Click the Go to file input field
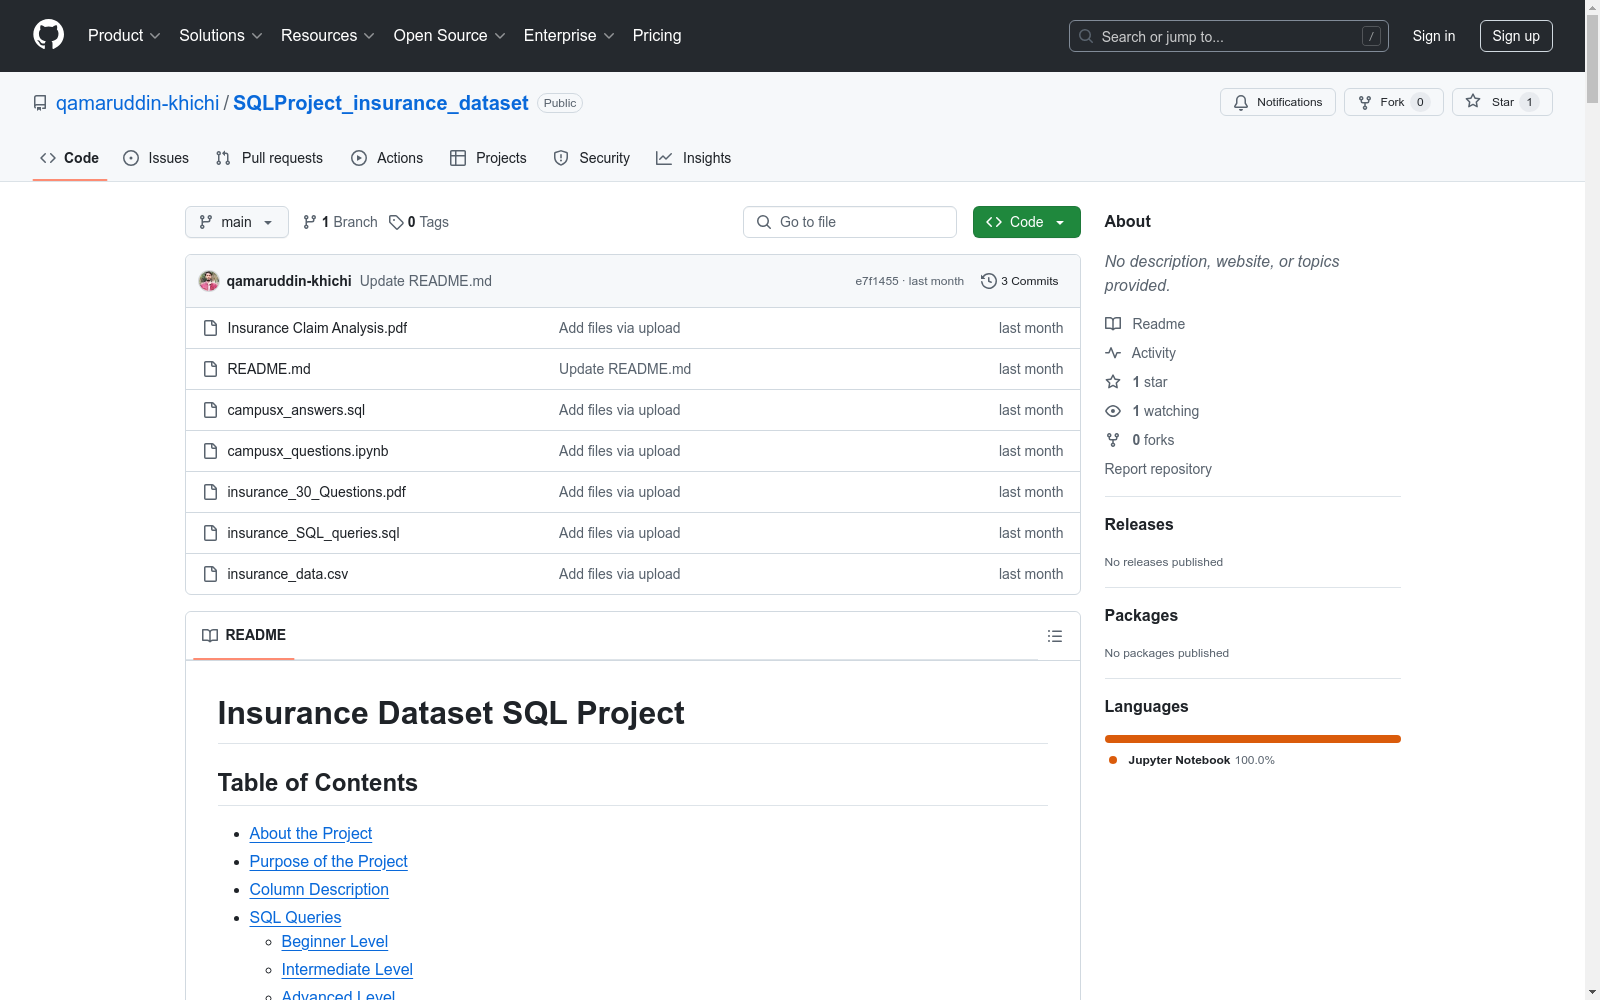This screenshot has width=1600, height=1000. click(850, 222)
